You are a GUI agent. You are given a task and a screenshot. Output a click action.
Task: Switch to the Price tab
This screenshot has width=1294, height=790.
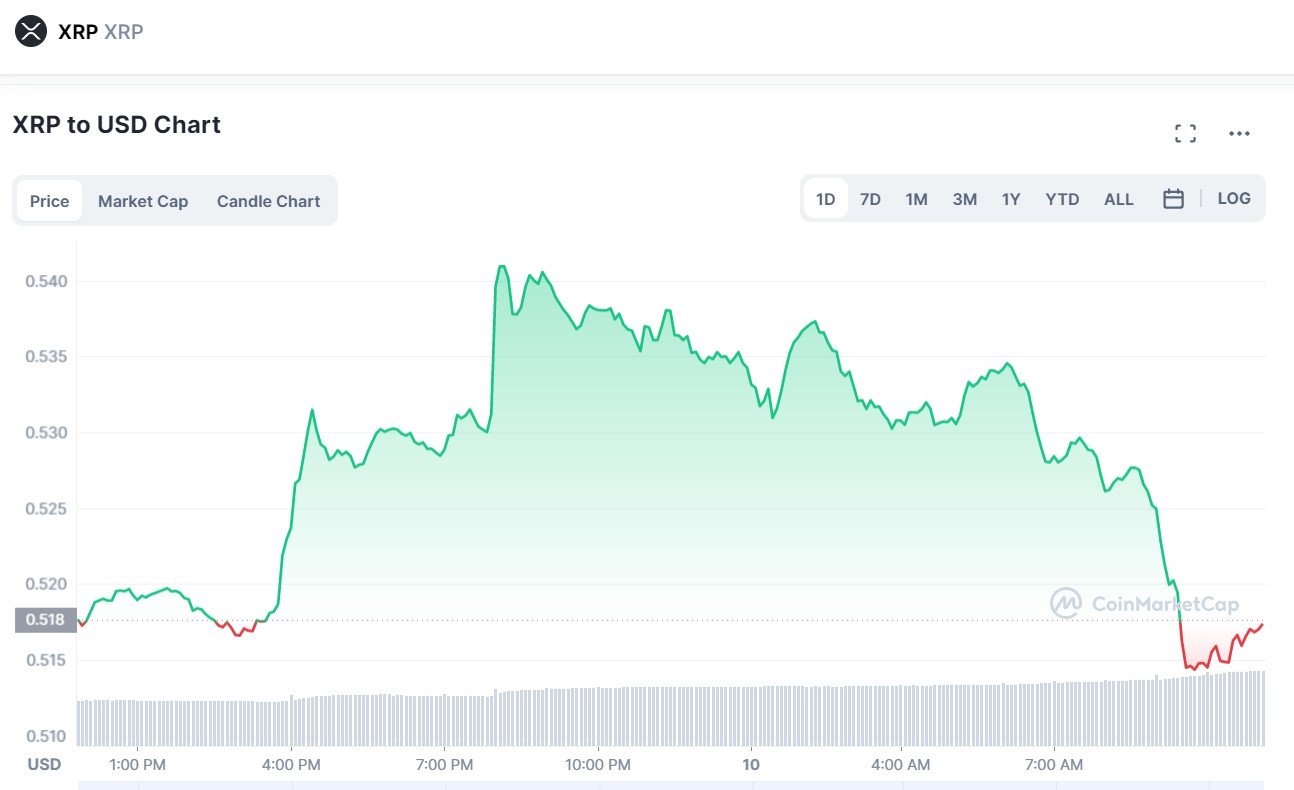[x=49, y=201]
